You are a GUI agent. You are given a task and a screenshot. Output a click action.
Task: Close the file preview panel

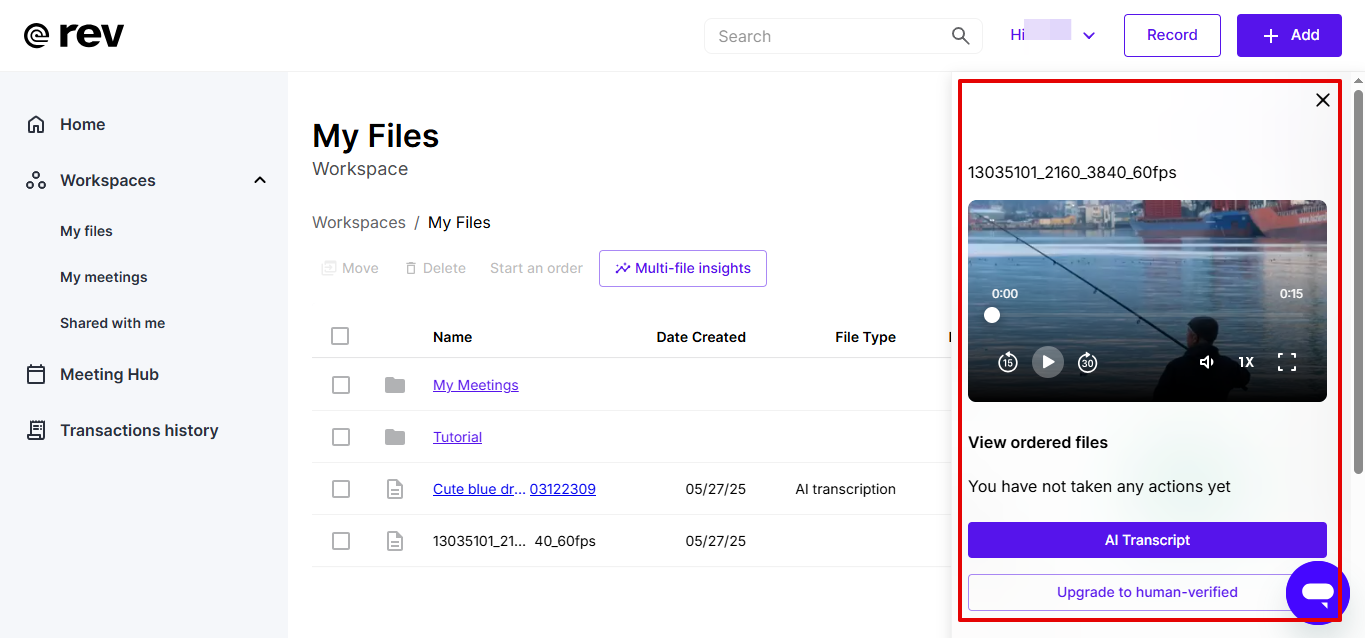tap(1322, 100)
